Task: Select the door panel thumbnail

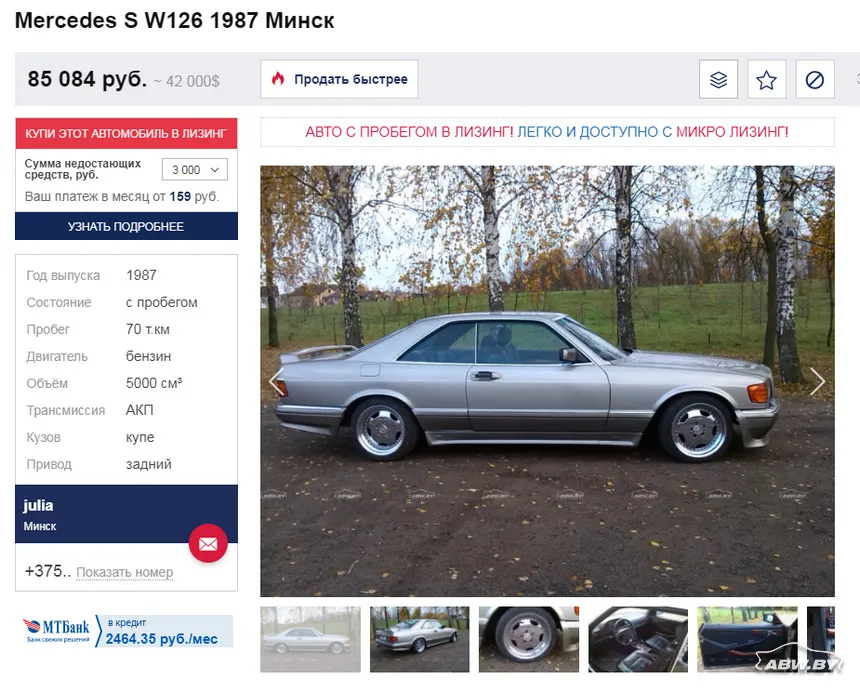Action: (x=747, y=639)
